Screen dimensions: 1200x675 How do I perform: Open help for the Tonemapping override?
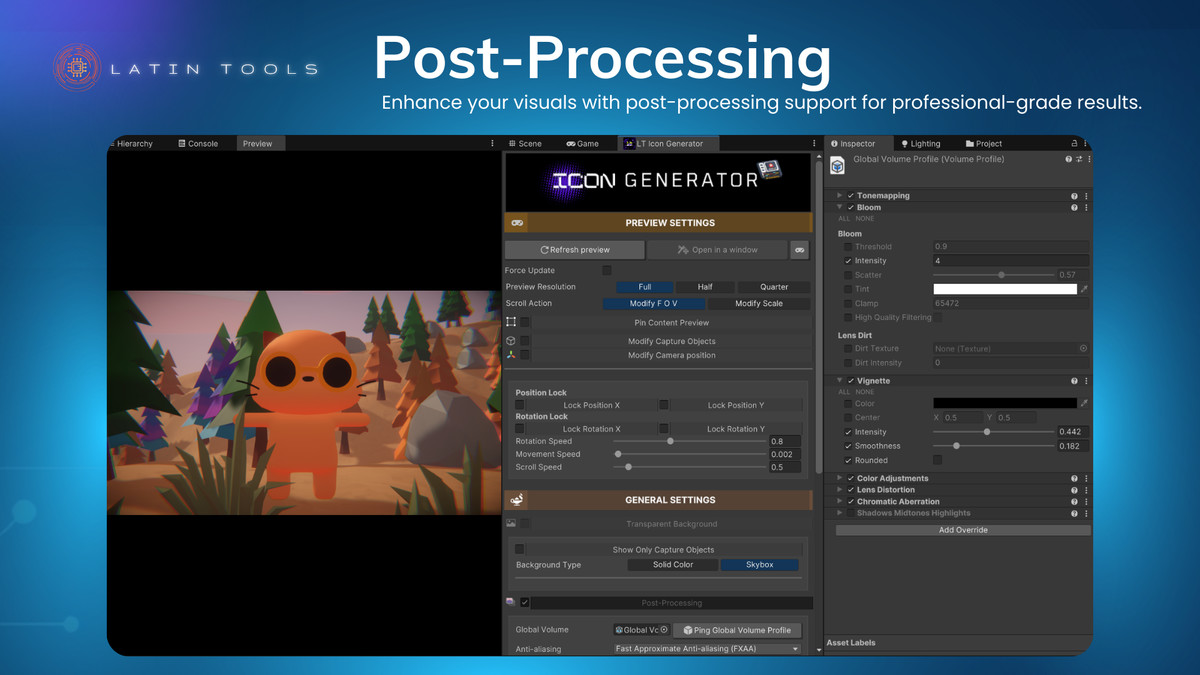pos(1075,196)
